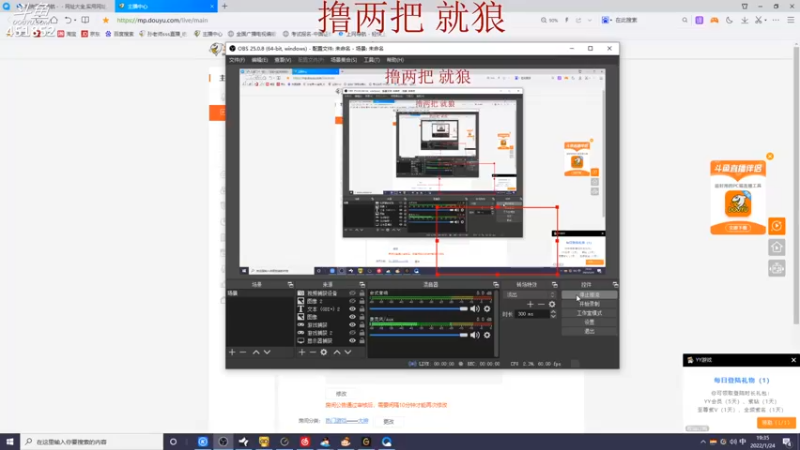
Task: Toggle lock on video capture device source
Action: coord(362,293)
